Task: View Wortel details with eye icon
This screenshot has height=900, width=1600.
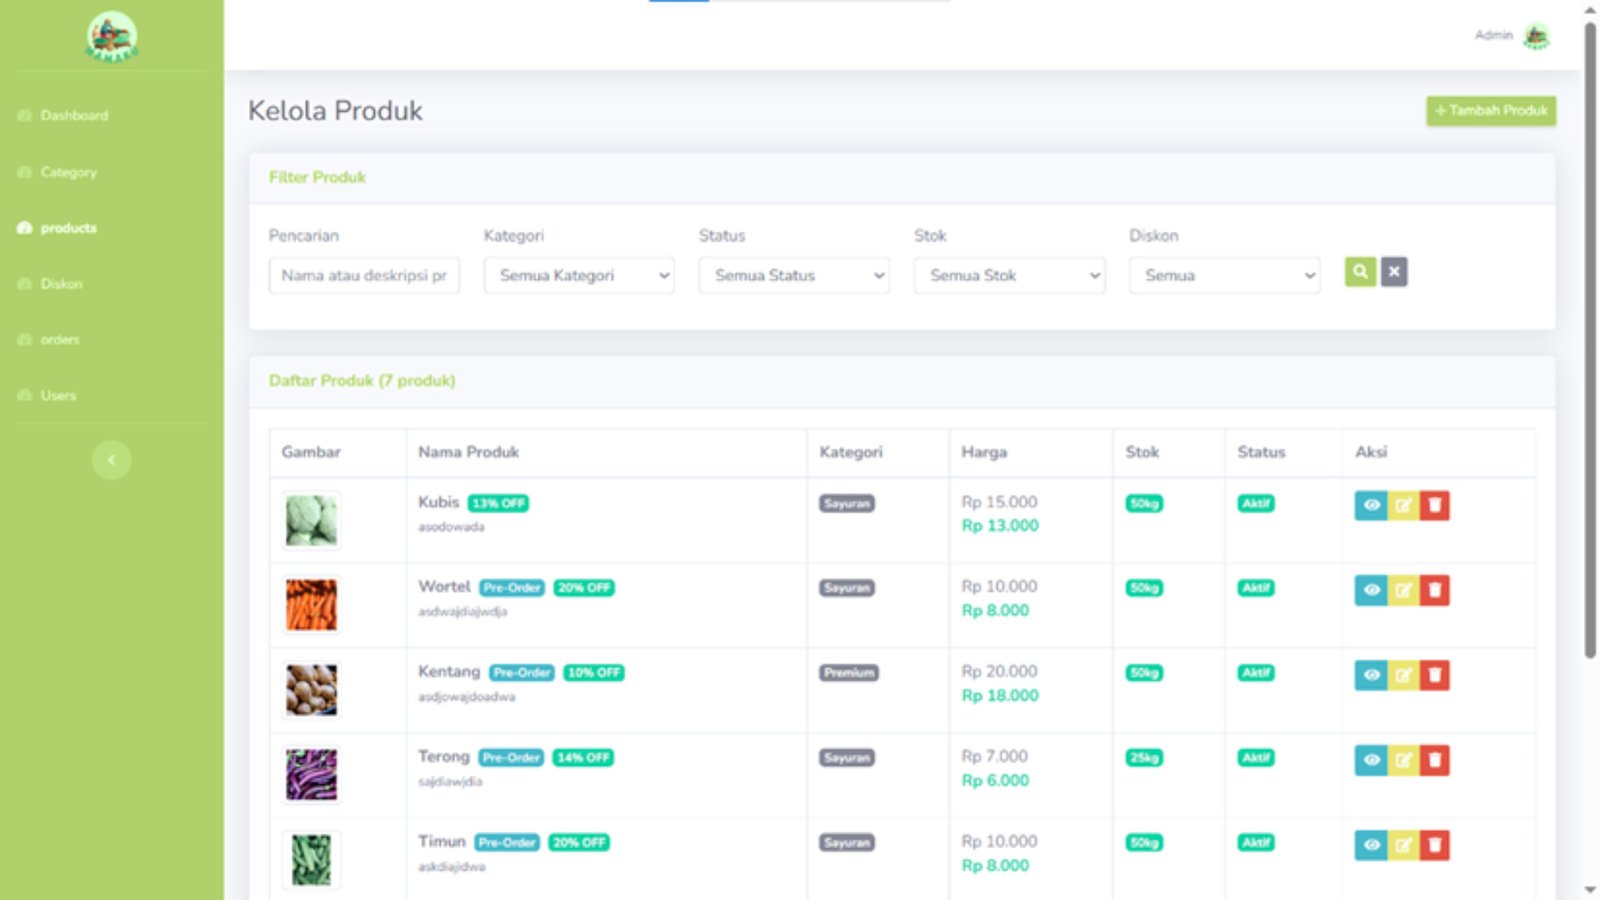Action: [1371, 590]
